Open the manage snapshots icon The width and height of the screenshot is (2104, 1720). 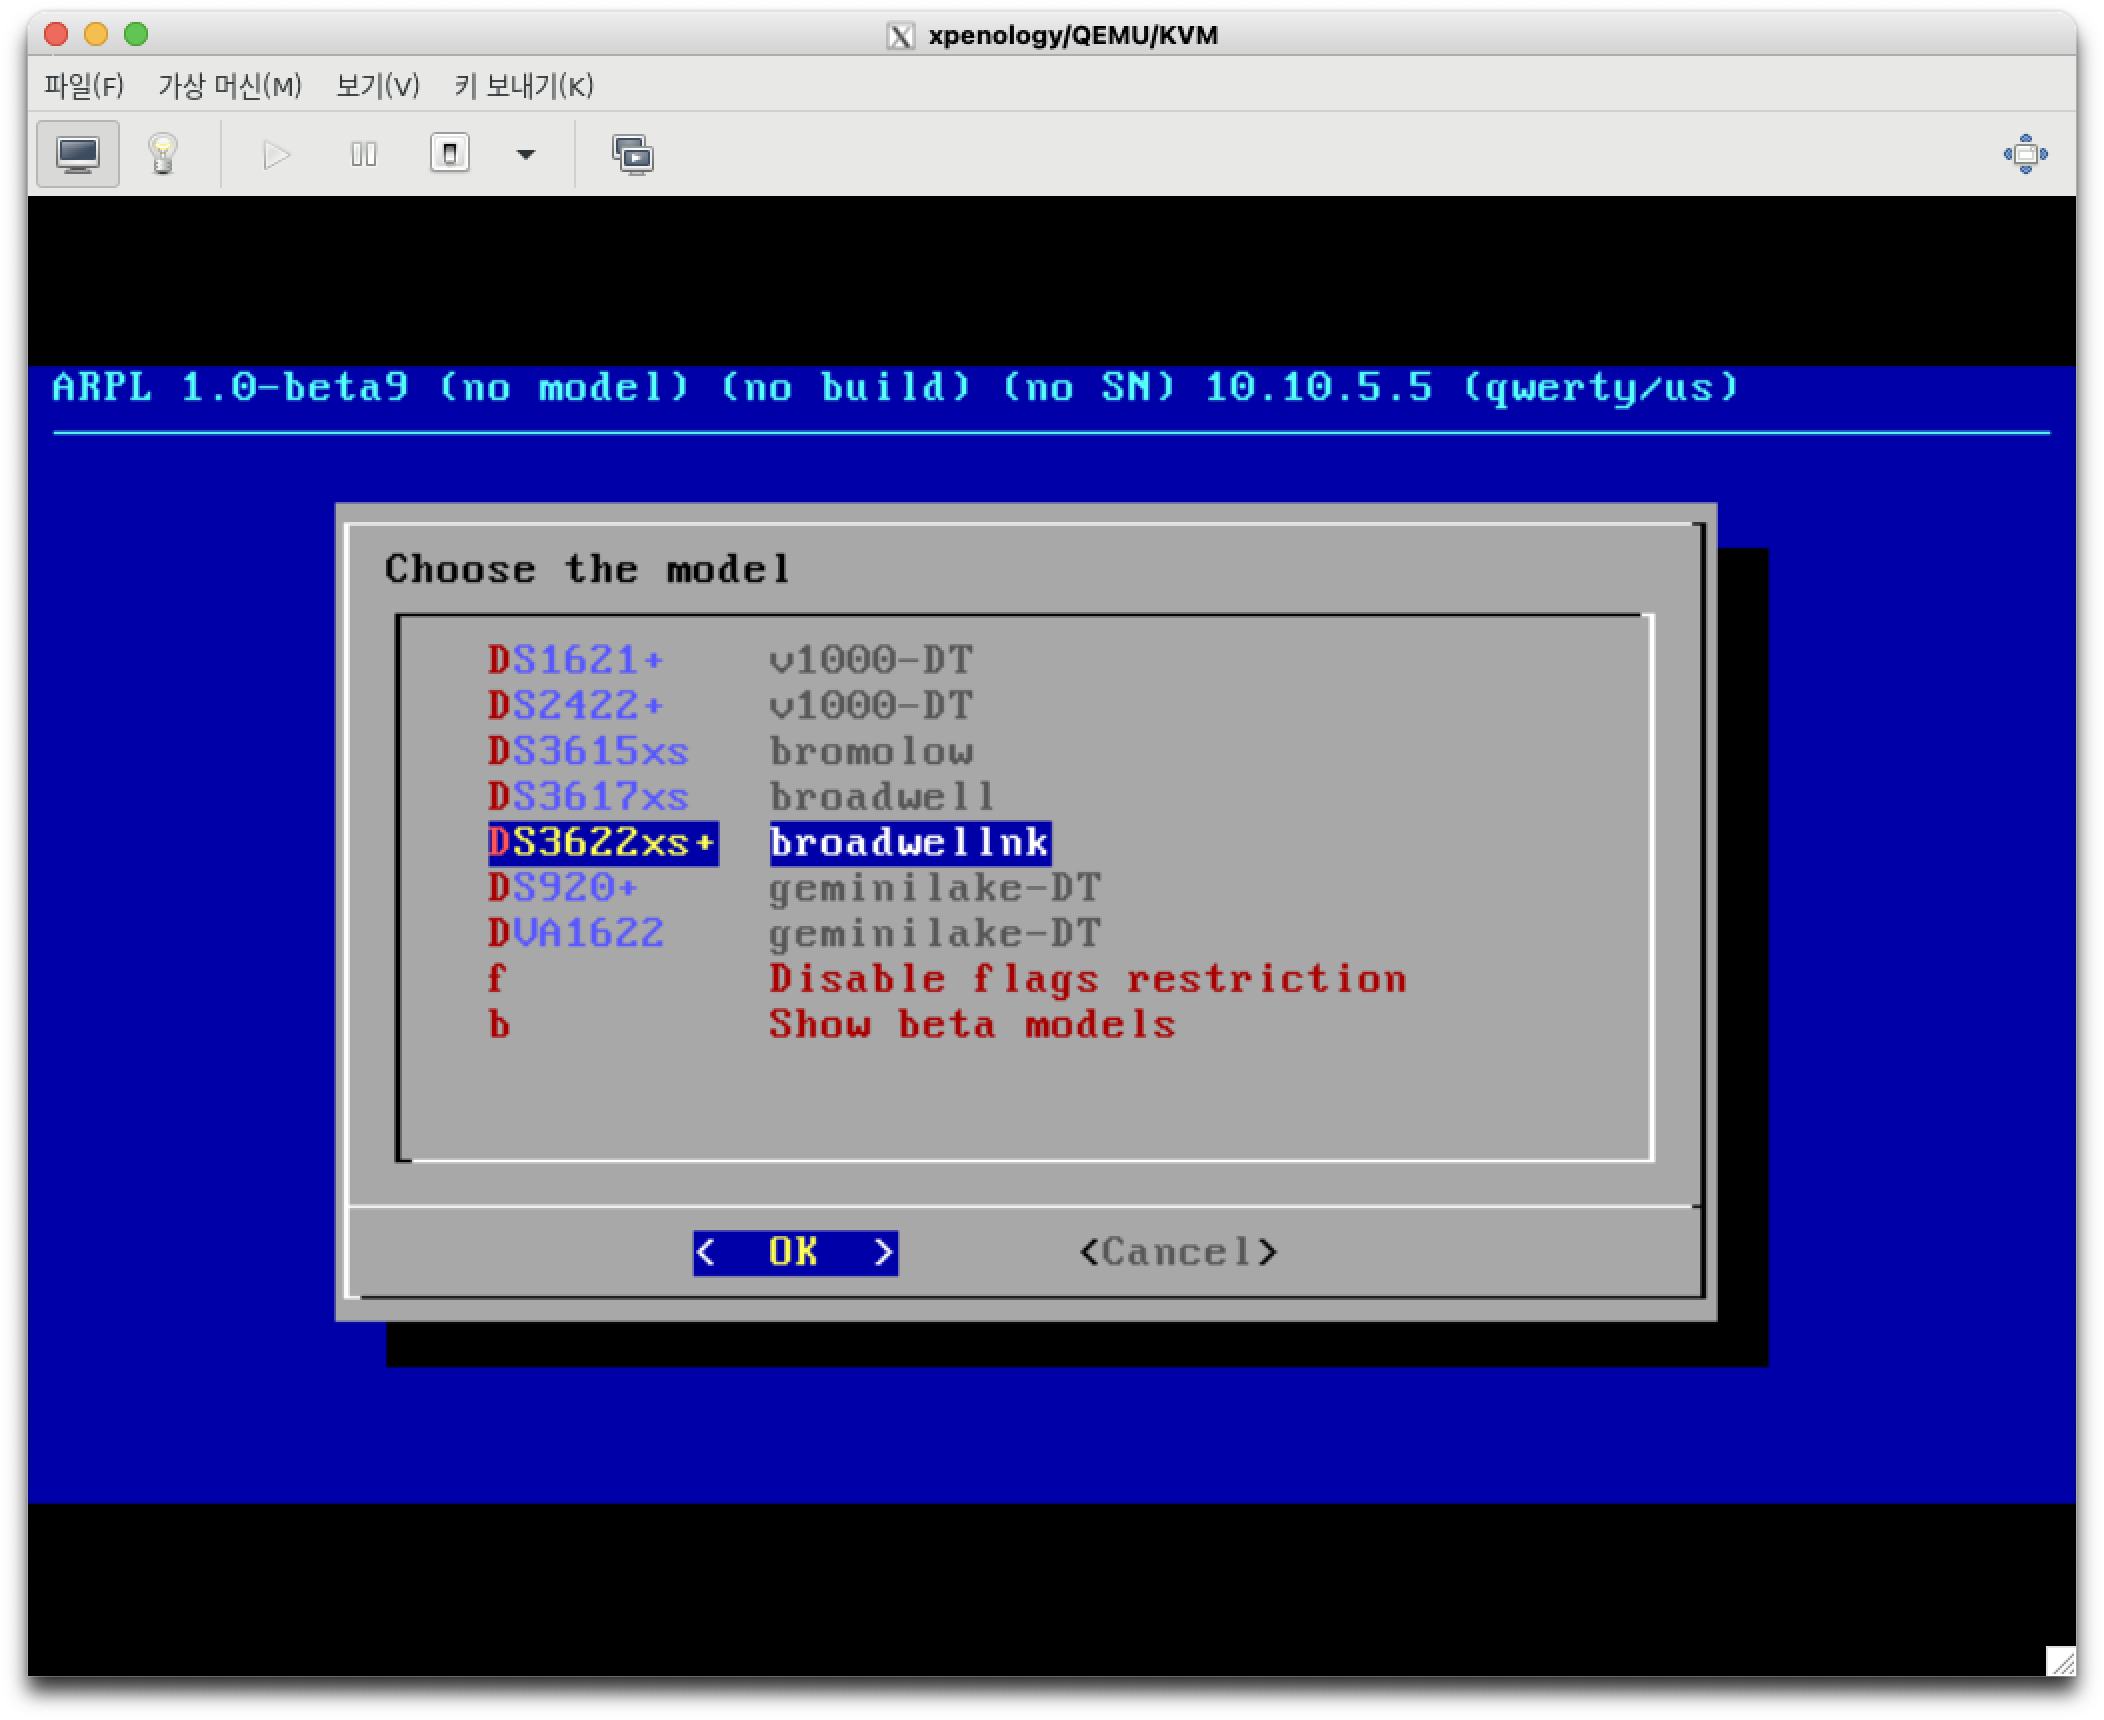(x=632, y=154)
